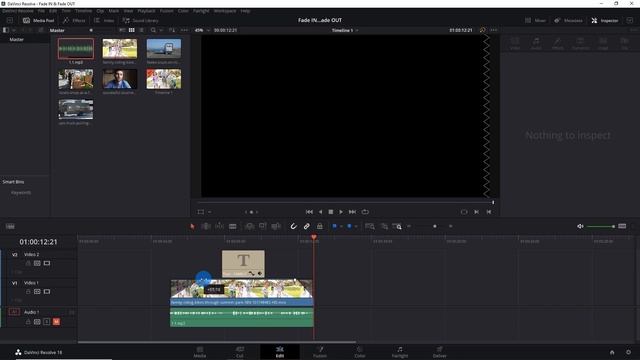
Task: Mute audio with the speaker icon
Action: pyautogui.click(x=580, y=226)
